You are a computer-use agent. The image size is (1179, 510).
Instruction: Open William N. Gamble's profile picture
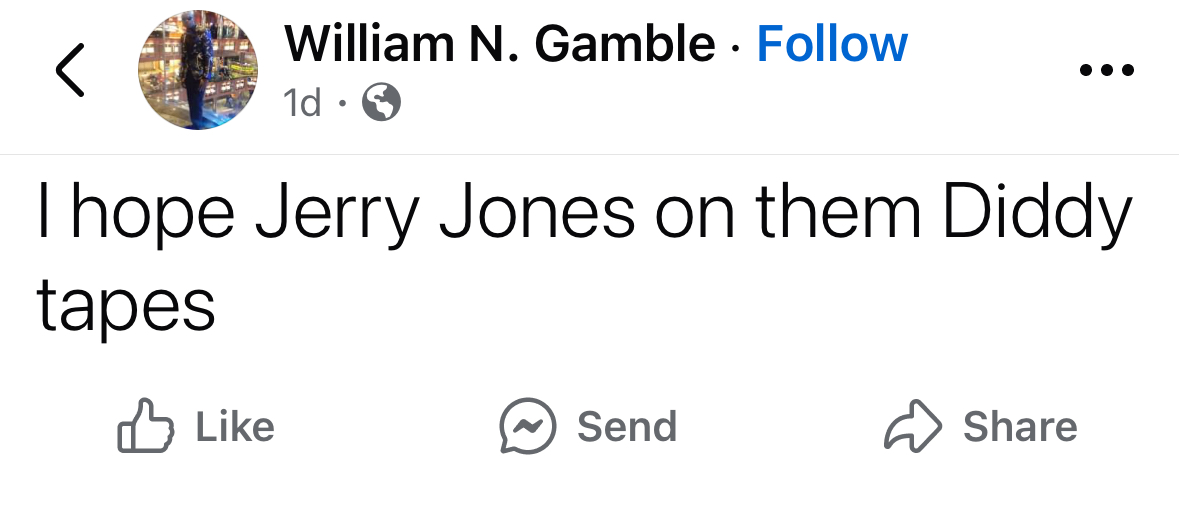coord(198,71)
